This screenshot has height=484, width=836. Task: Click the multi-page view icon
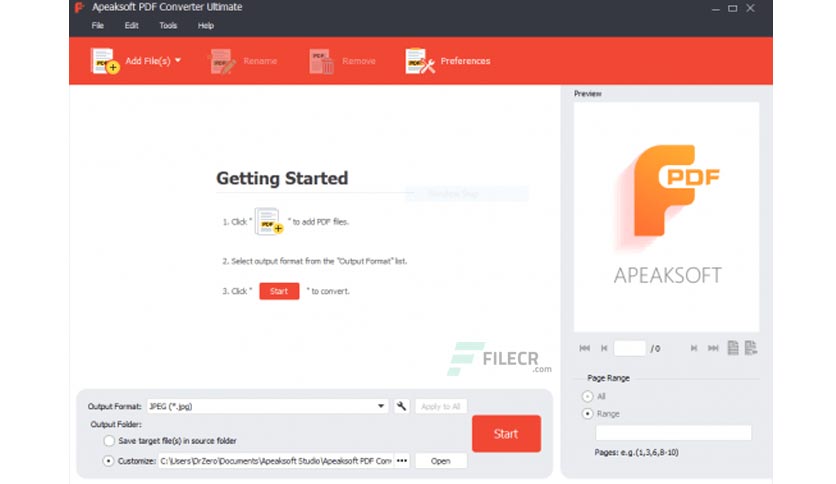coord(751,348)
